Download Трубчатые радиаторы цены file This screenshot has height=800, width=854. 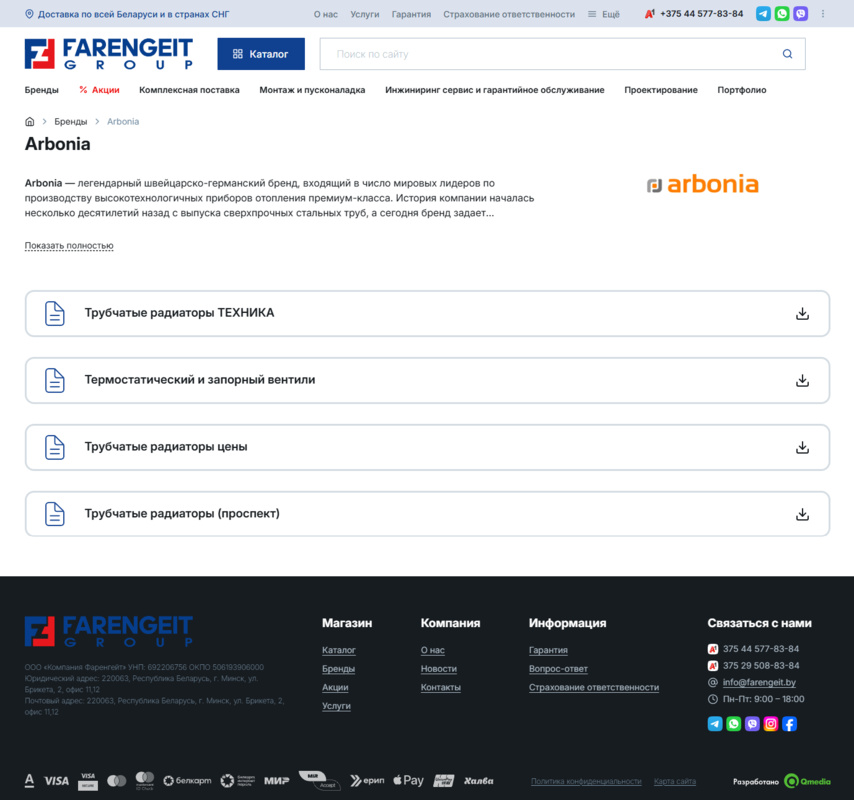click(802, 448)
